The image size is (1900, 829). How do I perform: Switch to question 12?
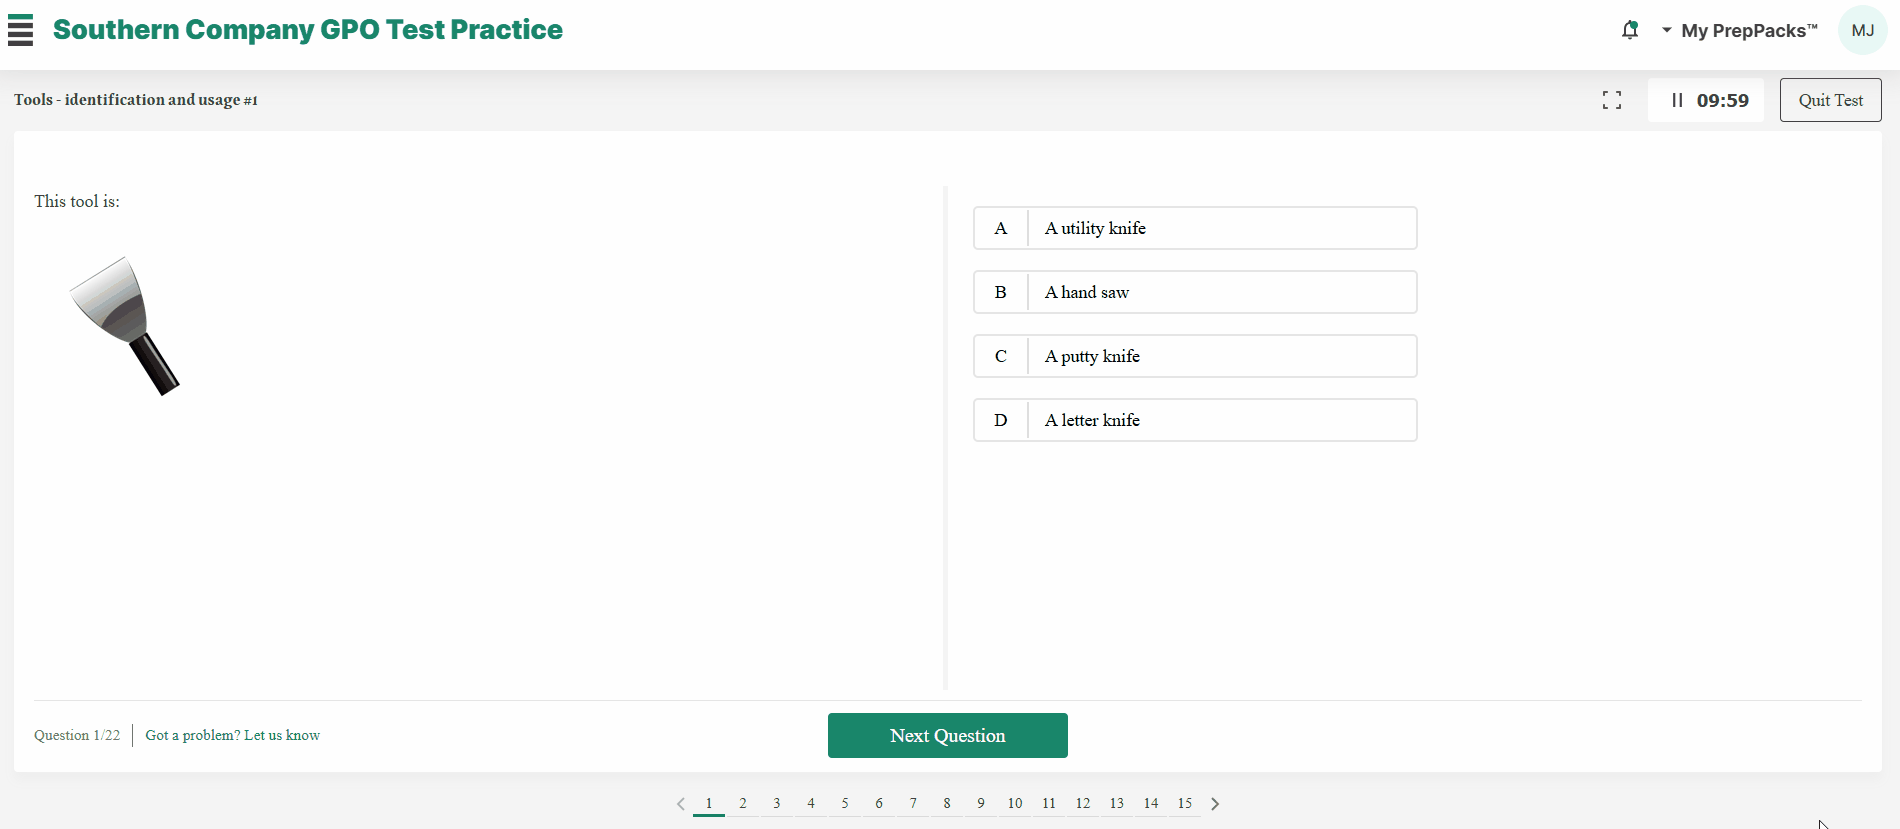click(x=1083, y=804)
